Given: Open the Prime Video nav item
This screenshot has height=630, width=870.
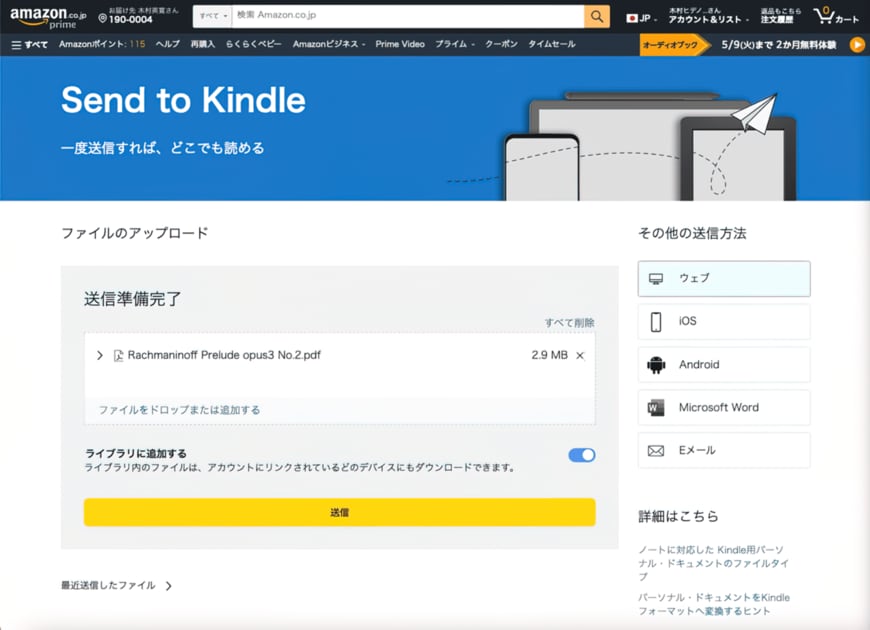Looking at the screenshot, I should point(400,45).
